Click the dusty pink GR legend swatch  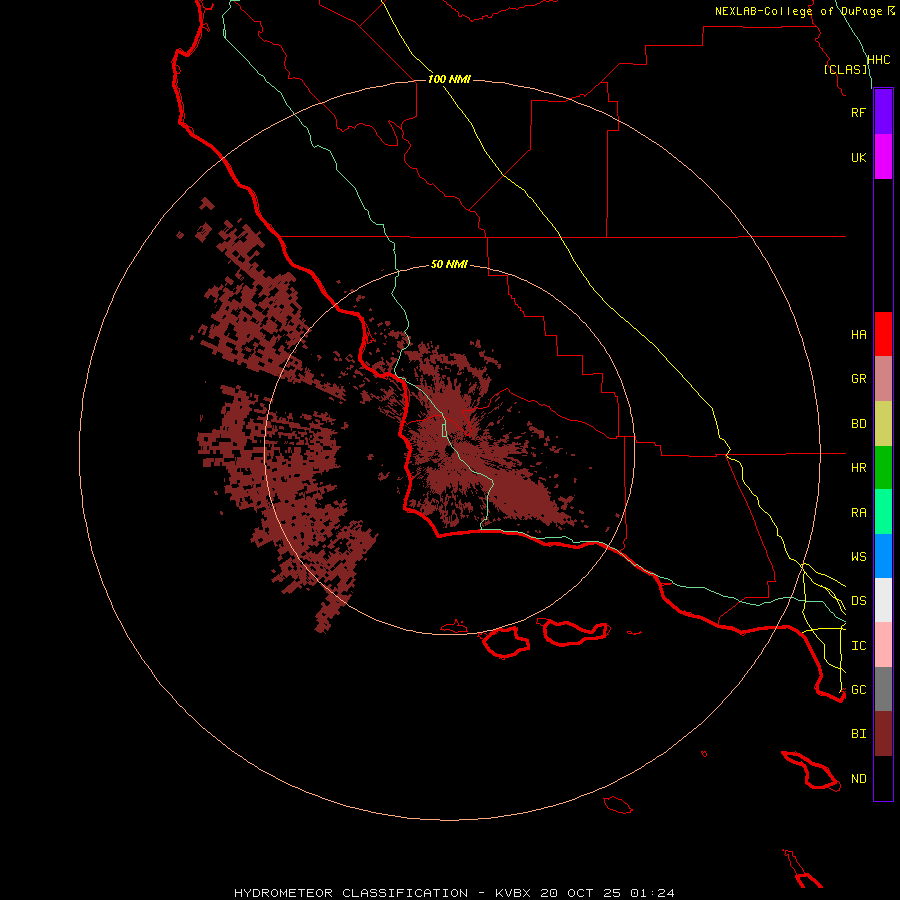click(883, 379)
